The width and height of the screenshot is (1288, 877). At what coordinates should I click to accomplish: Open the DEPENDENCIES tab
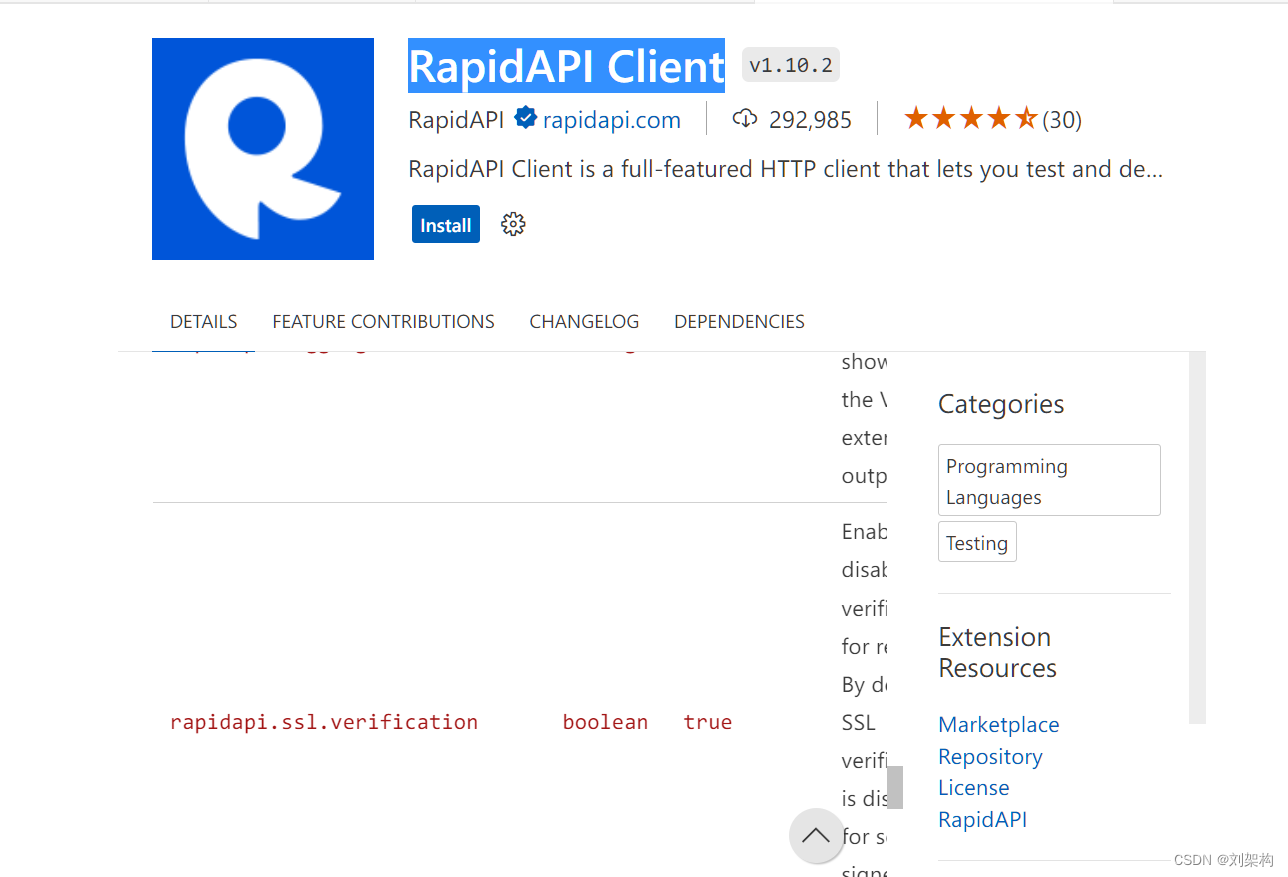tap(739, 321)
